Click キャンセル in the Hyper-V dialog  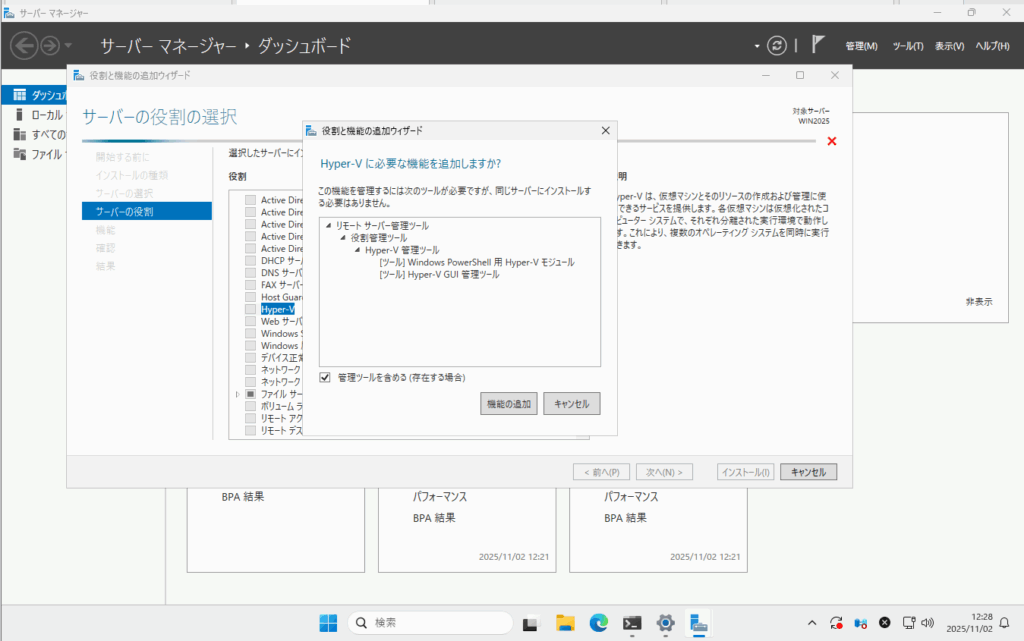(571, 403)
